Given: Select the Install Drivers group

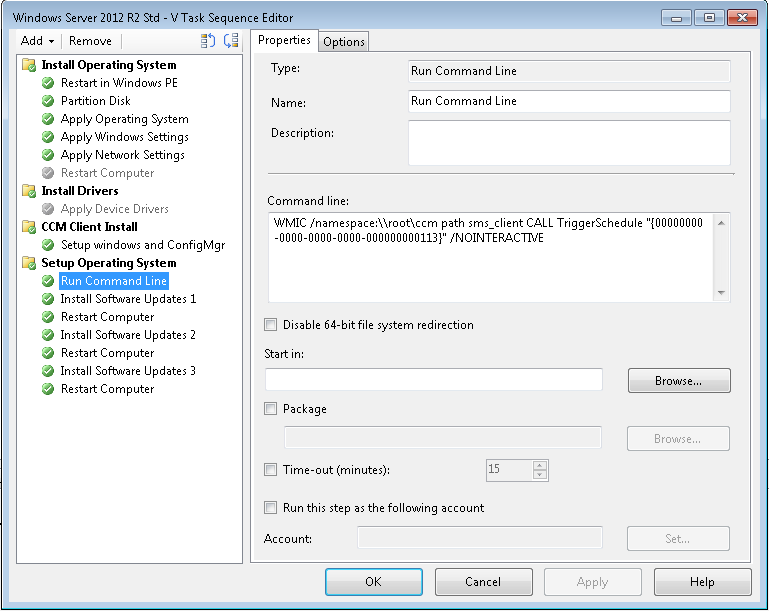Looking at the screenshot, I should point(80,191).
